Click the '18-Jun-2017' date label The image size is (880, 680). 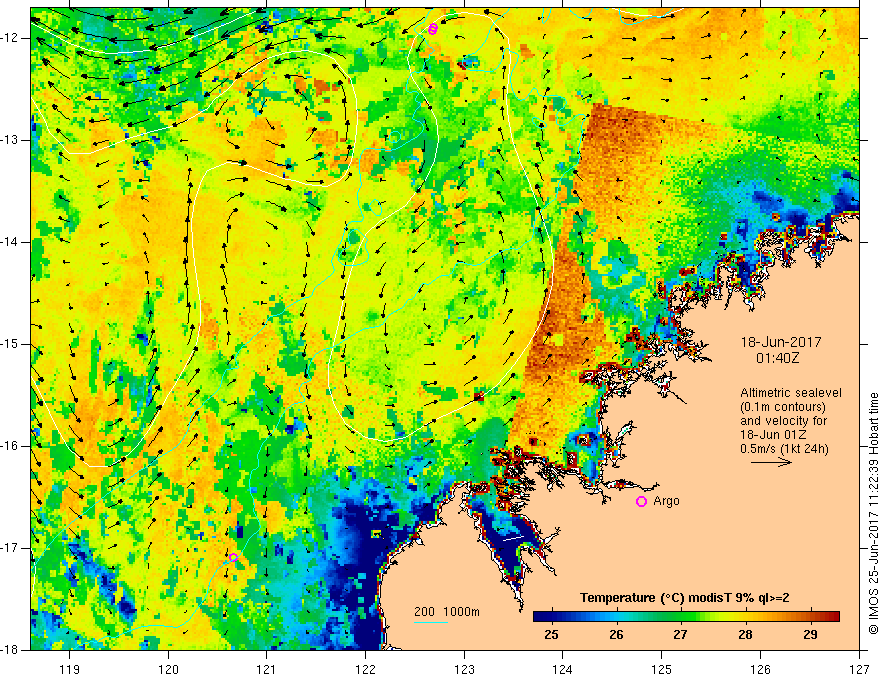tap(781, 342)
